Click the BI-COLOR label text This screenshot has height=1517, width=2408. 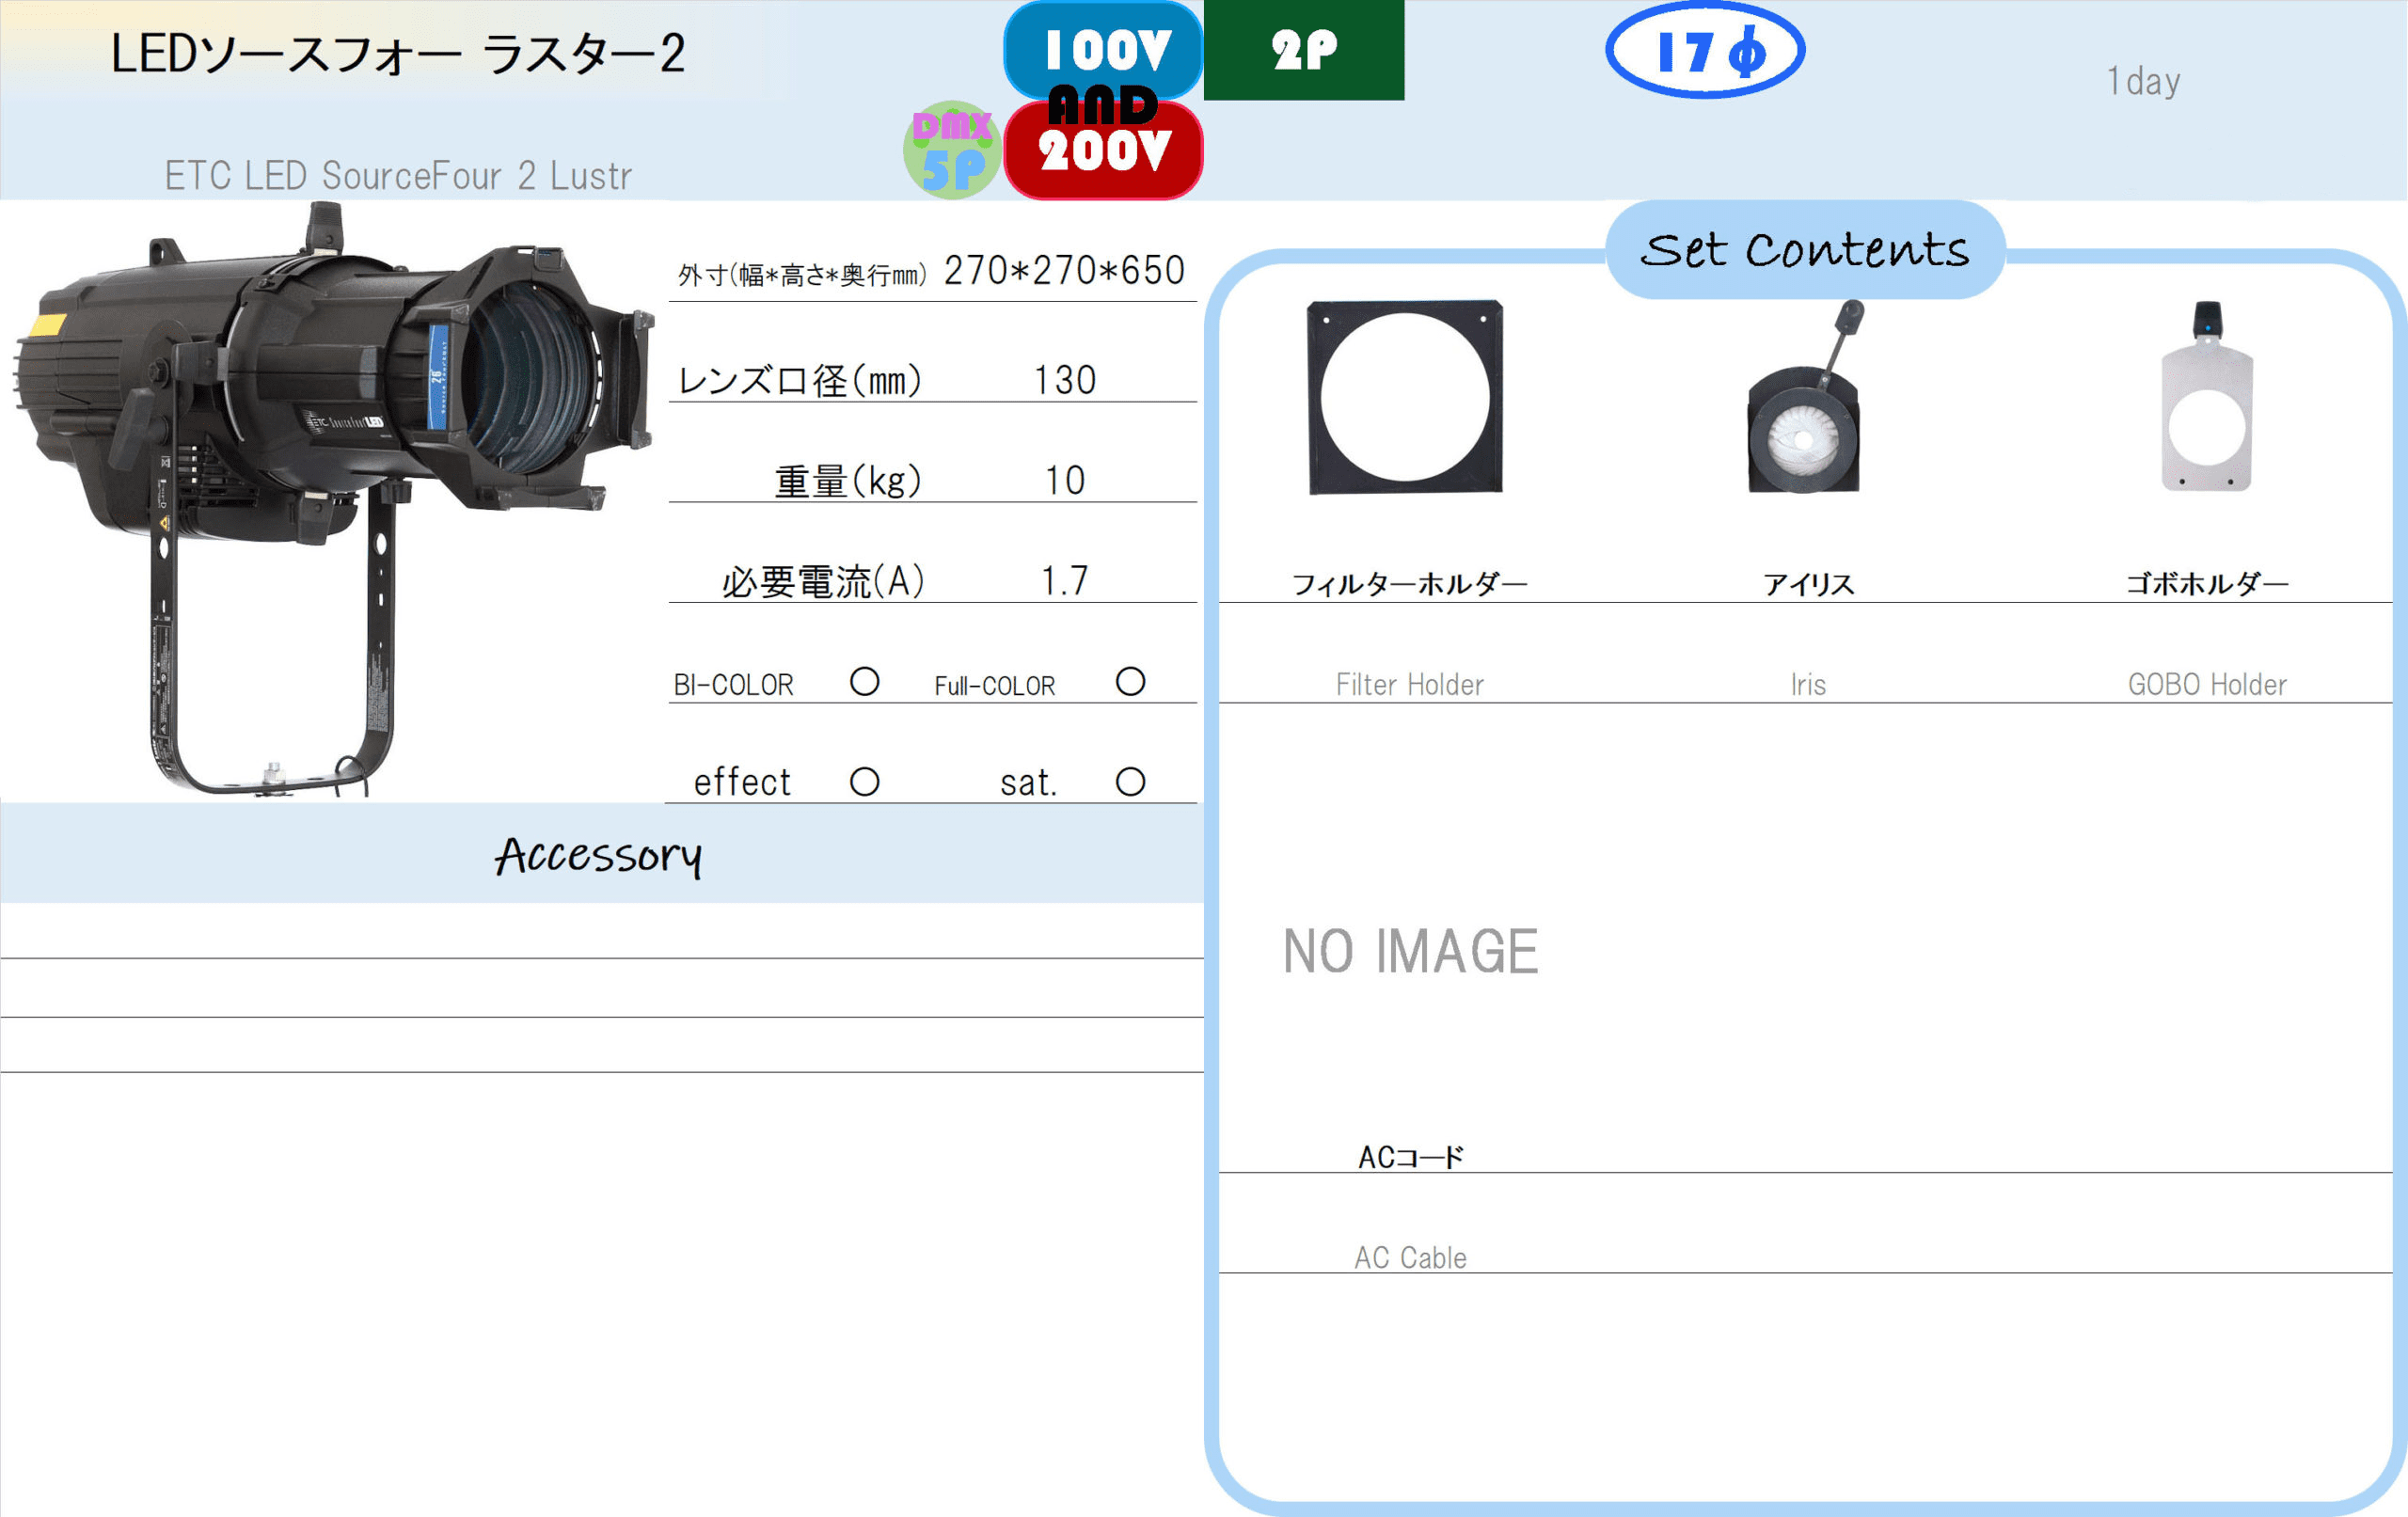pos(733,685)
